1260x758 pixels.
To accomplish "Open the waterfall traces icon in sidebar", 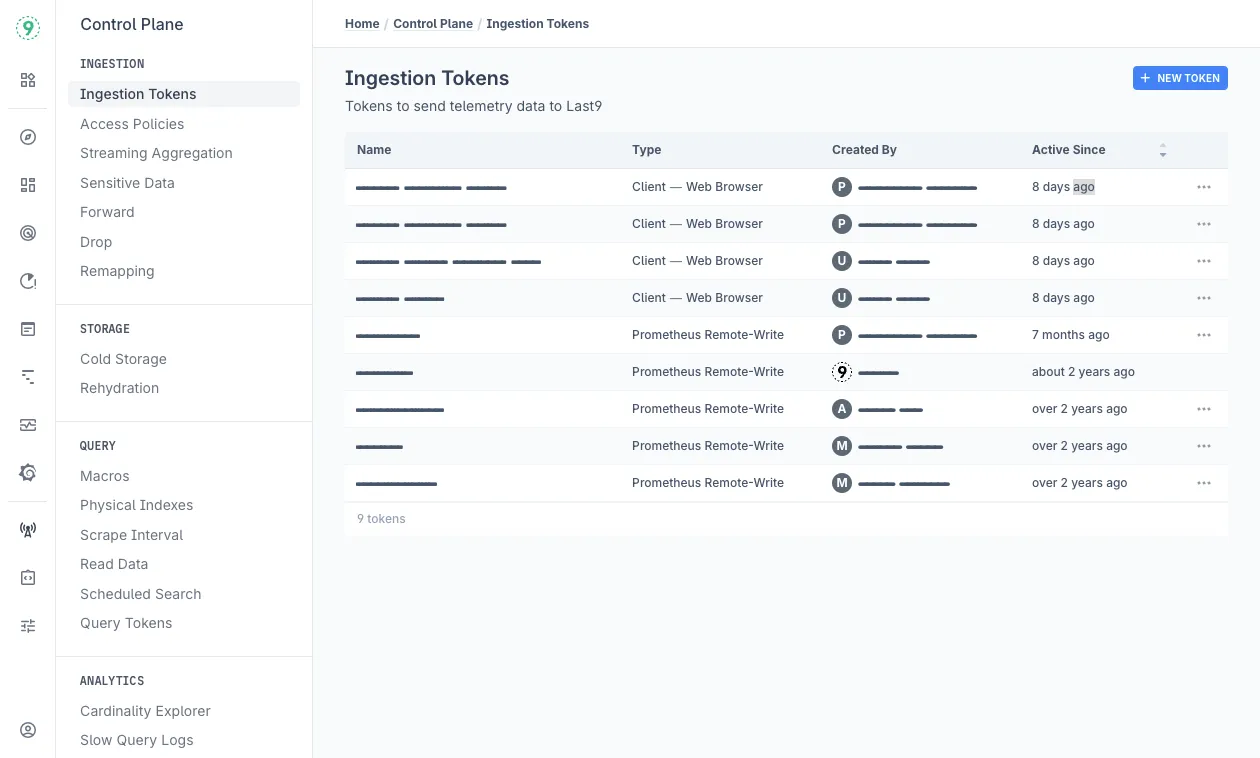I will click(x=28, y=377).
